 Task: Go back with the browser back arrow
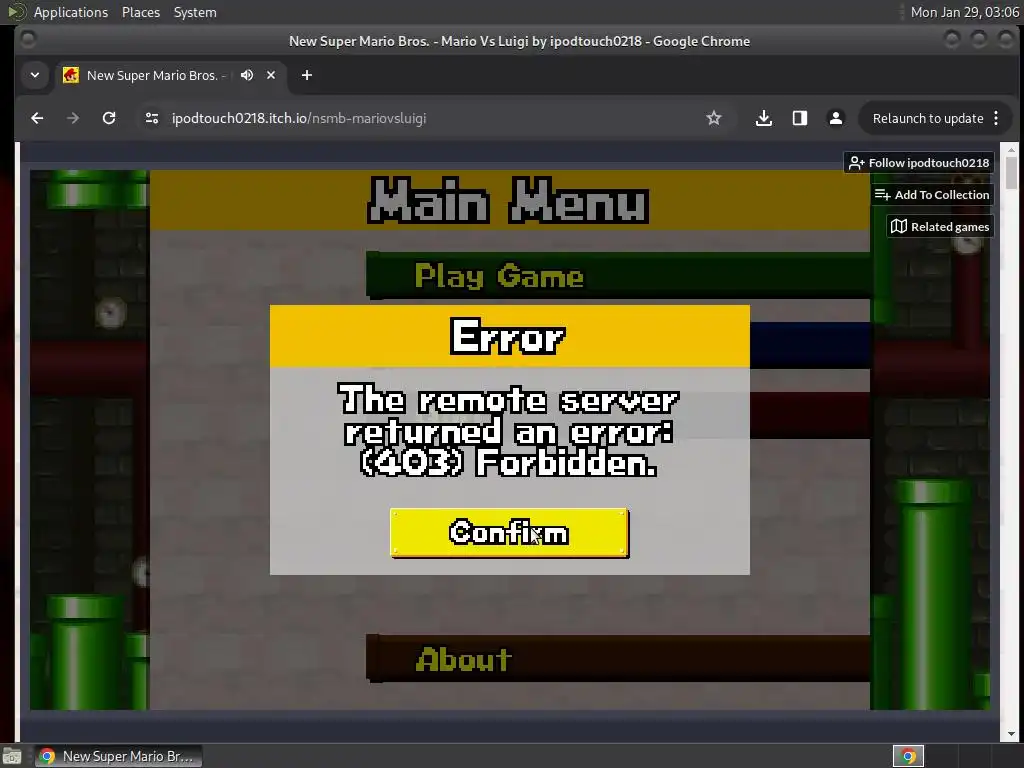[x=37, y=118]
